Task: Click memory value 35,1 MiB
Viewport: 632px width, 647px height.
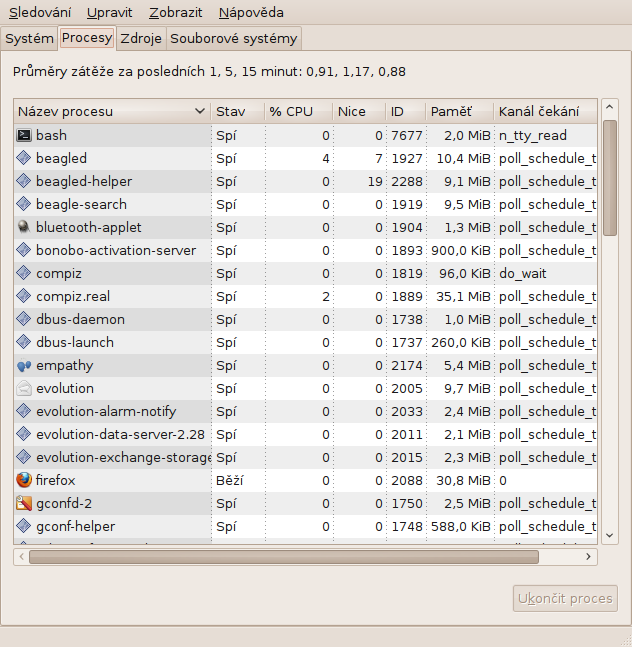Action: [x=463, y=296]
